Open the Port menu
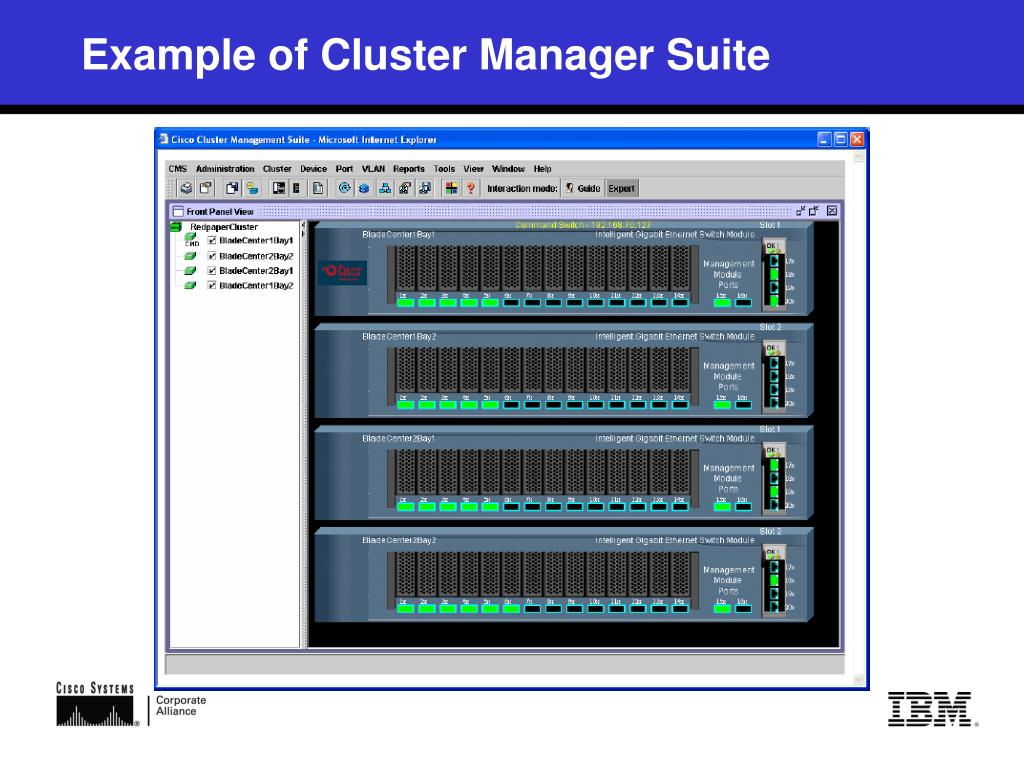The width and height of the screenshot is (1024, 768). click(344, 168)
